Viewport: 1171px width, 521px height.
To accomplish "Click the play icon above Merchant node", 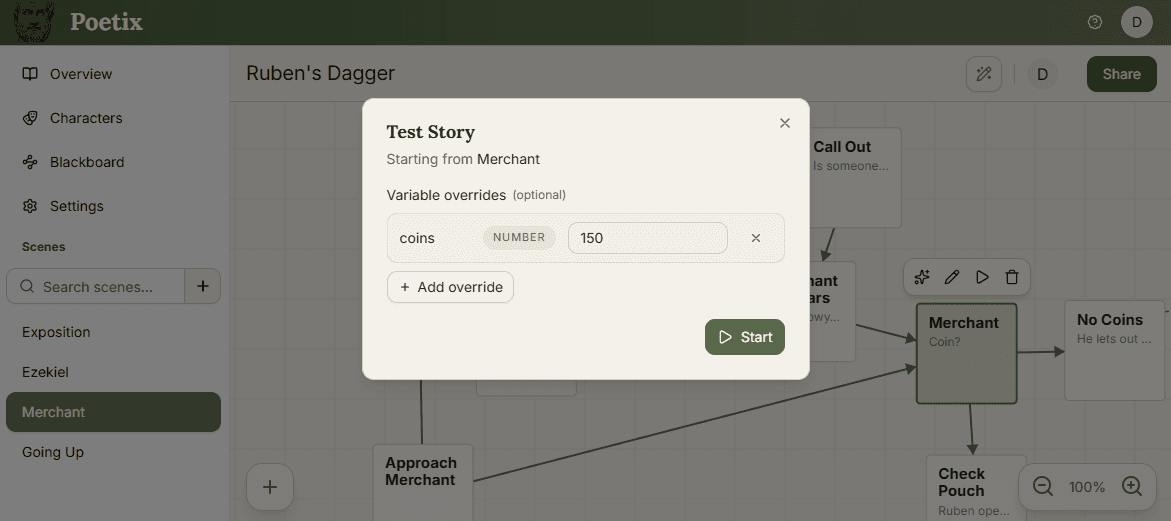I will (982, 278).
